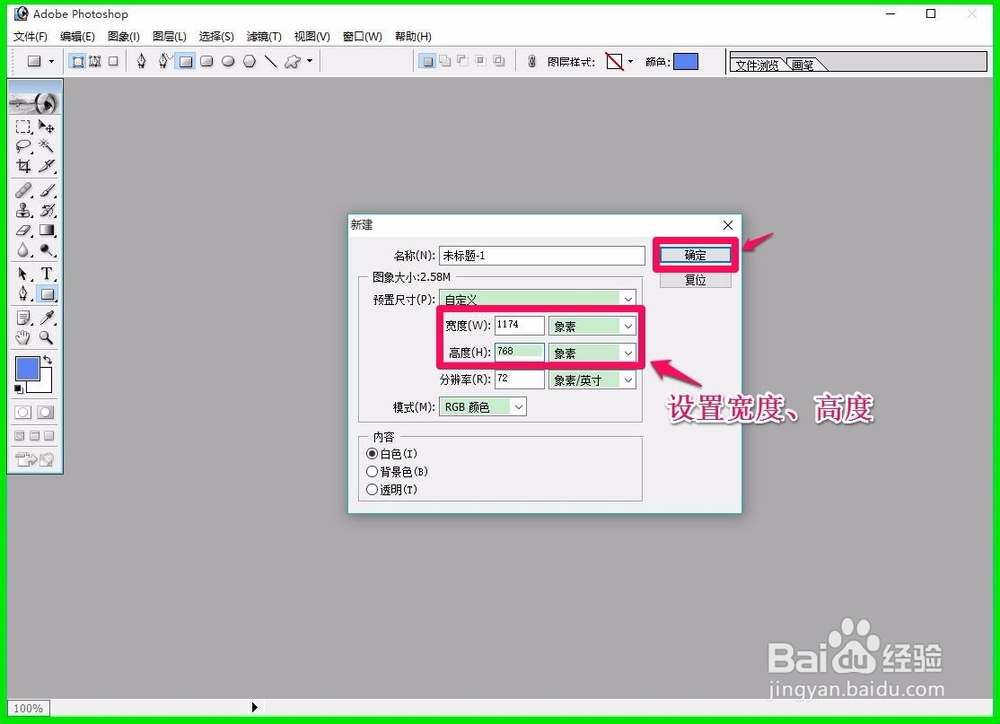Select background color content radio button

point(372,471)
